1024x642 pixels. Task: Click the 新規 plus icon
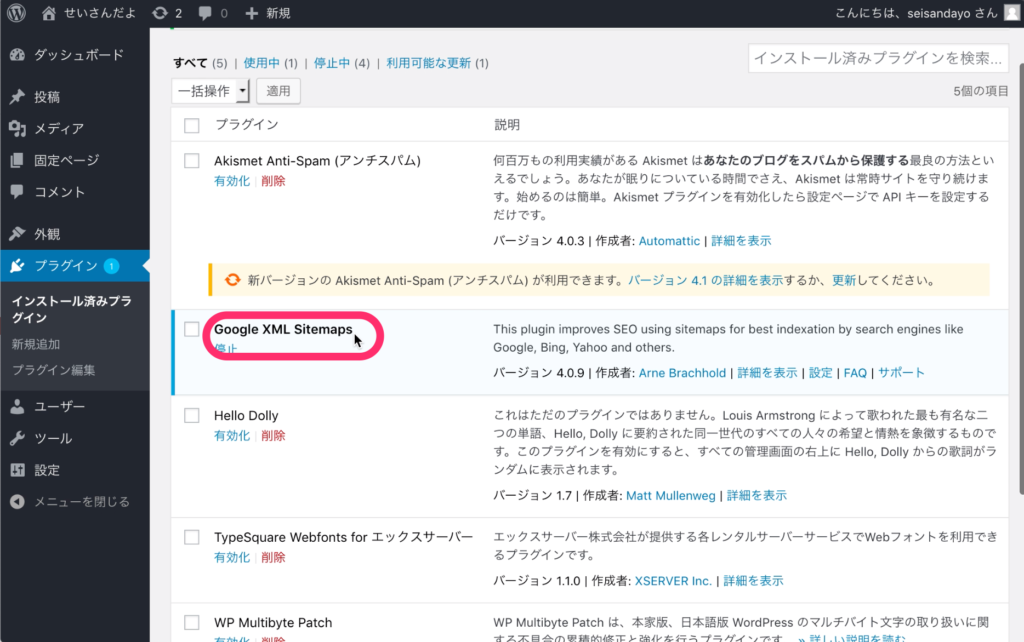click(252, 13)
